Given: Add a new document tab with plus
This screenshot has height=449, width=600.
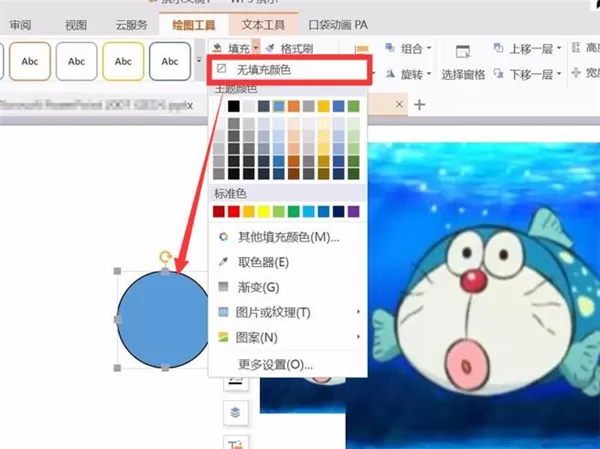Looking at the screenshot, I should (x=420, y=104).
